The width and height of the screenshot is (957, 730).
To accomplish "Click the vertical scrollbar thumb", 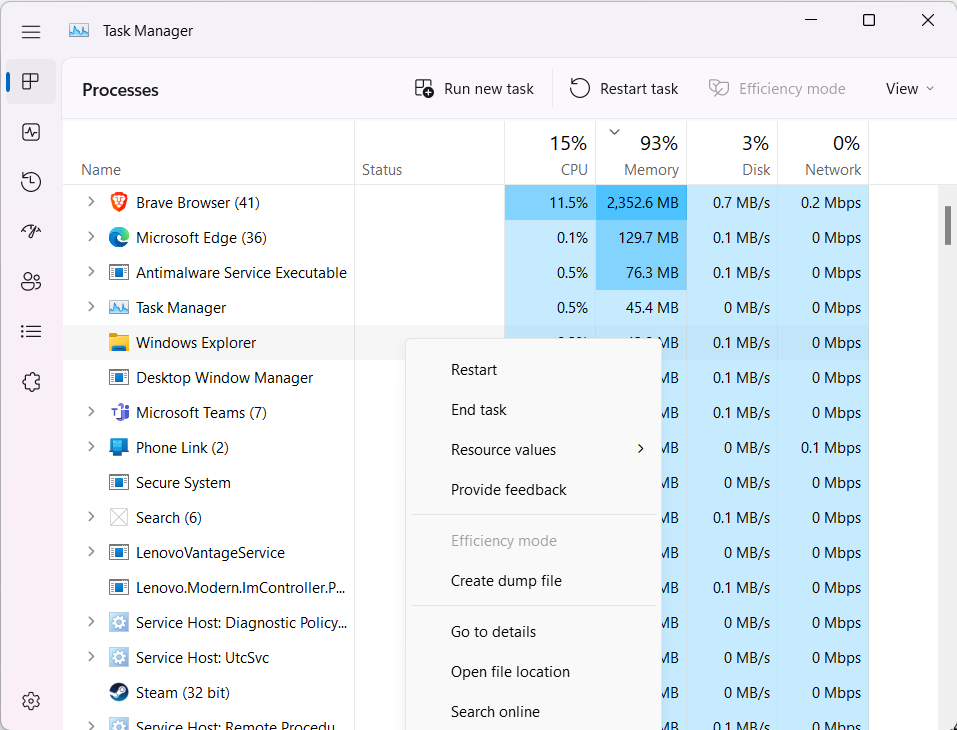I will click(x=947, y=225).
